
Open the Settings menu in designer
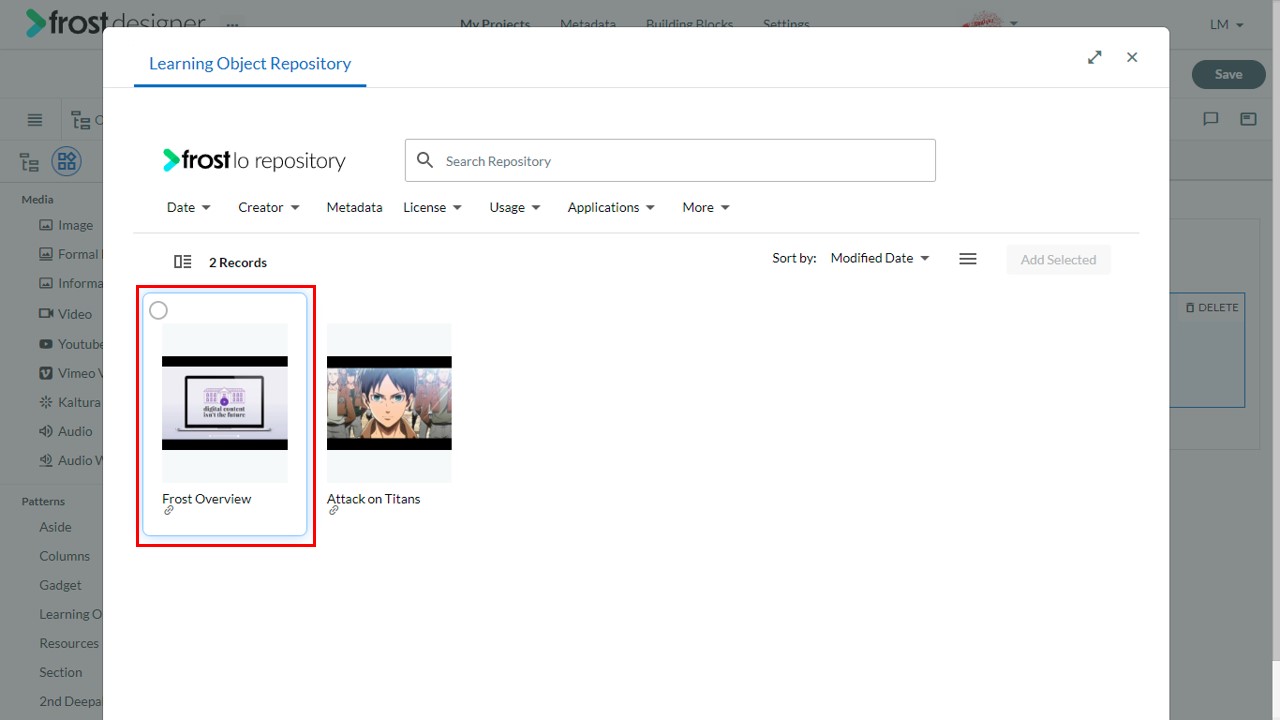point(786,24)
